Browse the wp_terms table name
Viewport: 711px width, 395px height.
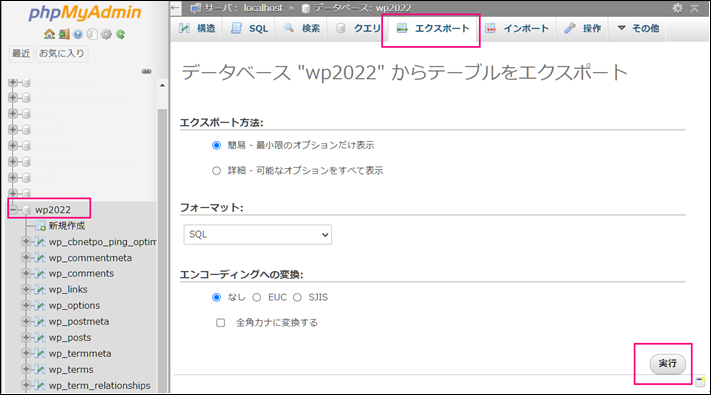[x=71, y=369]
